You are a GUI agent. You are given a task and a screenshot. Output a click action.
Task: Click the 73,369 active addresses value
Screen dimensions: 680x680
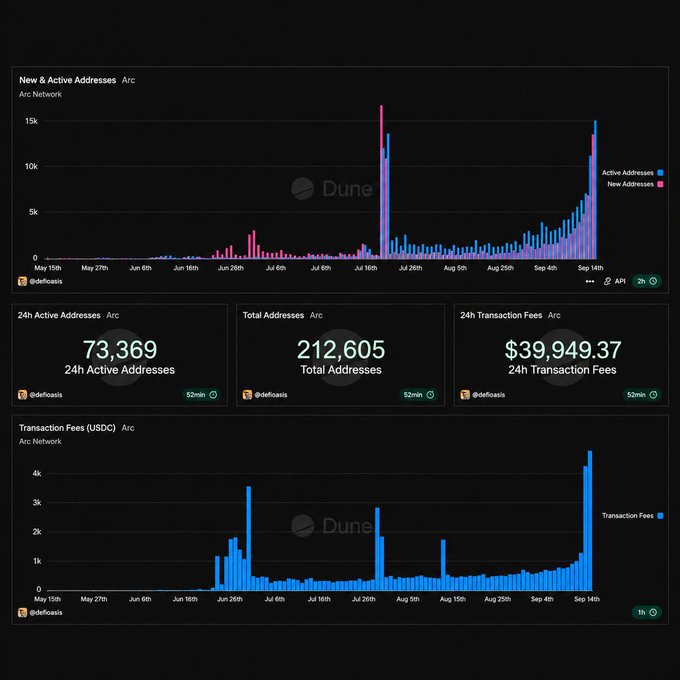click(x=120, y=350)
